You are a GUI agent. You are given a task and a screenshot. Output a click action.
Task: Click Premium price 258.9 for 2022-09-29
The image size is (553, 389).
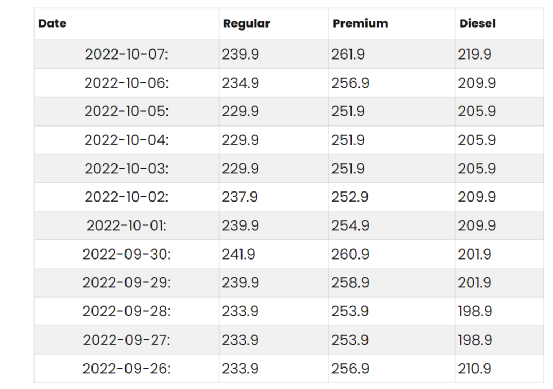pos(350,282)
